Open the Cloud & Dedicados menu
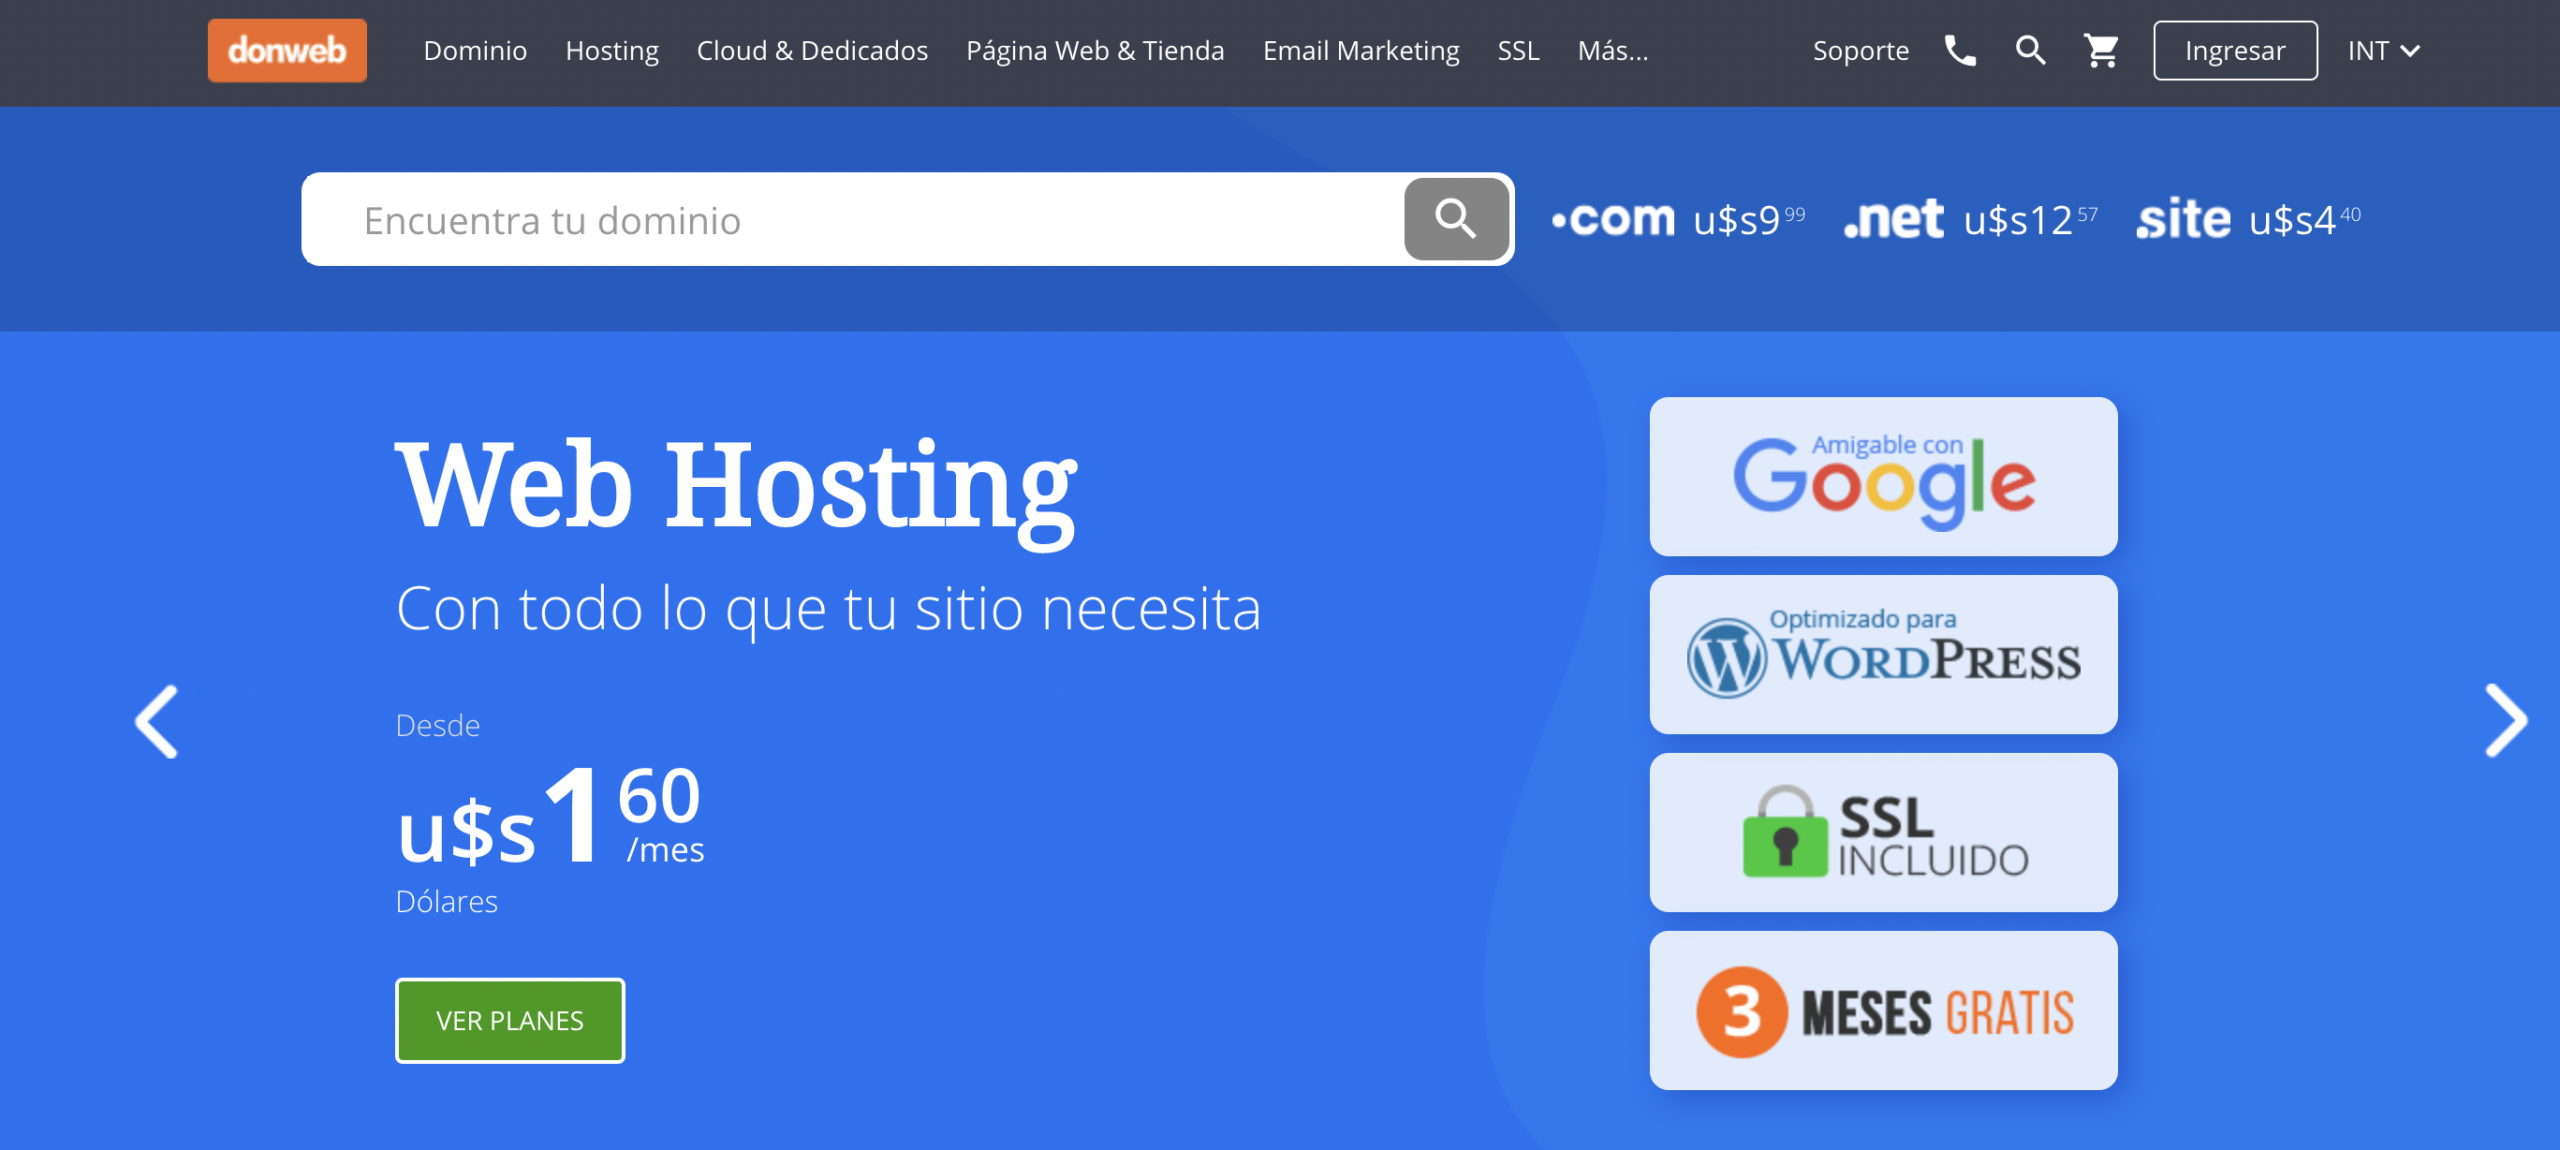Image resolution: width=2560 pixels, height=1150 pixels. [812, 50]
